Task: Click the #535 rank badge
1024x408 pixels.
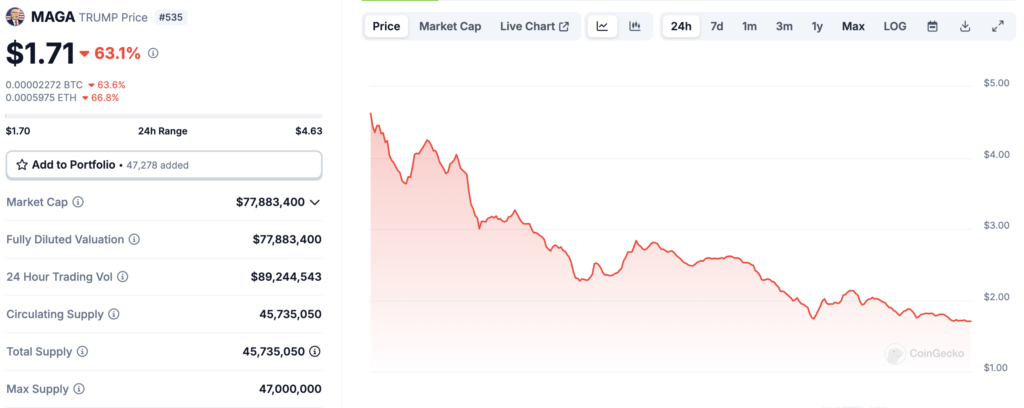Action: tap(171, 18)
